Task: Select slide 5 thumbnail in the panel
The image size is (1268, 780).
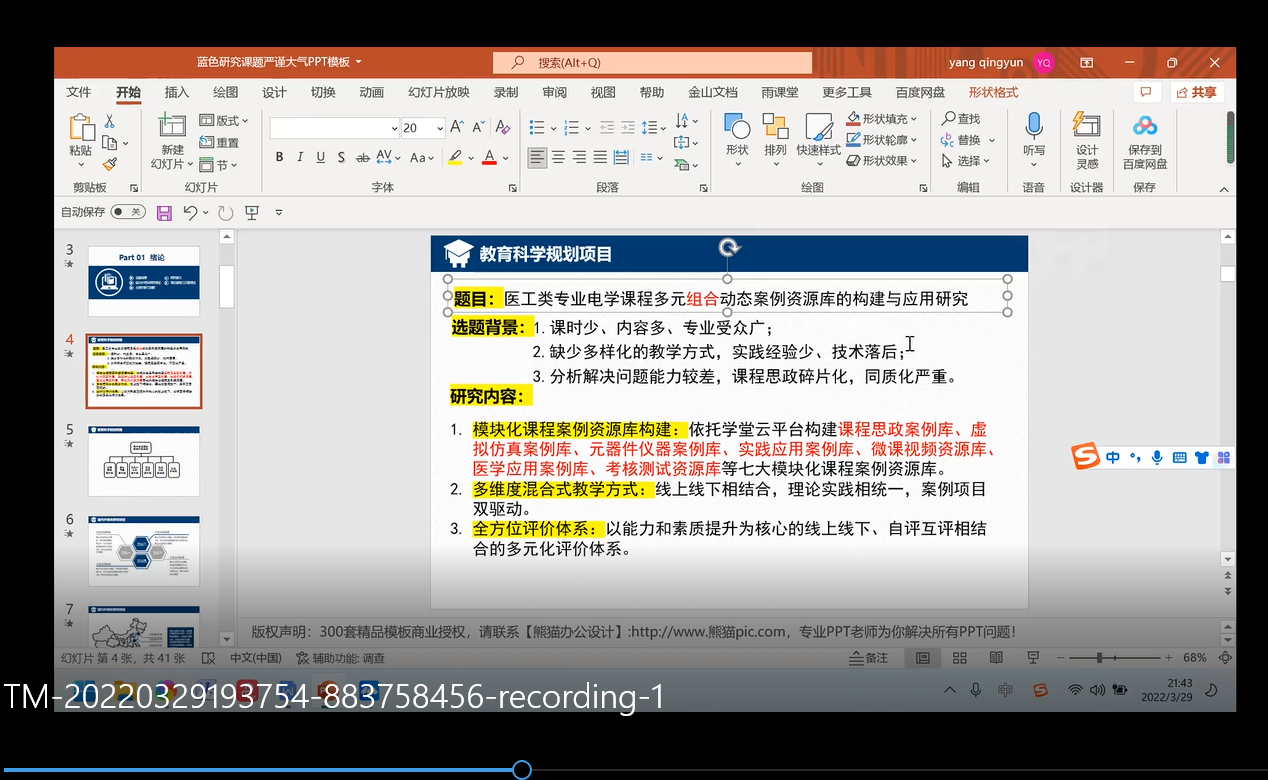Action: (x=144, y=461)
